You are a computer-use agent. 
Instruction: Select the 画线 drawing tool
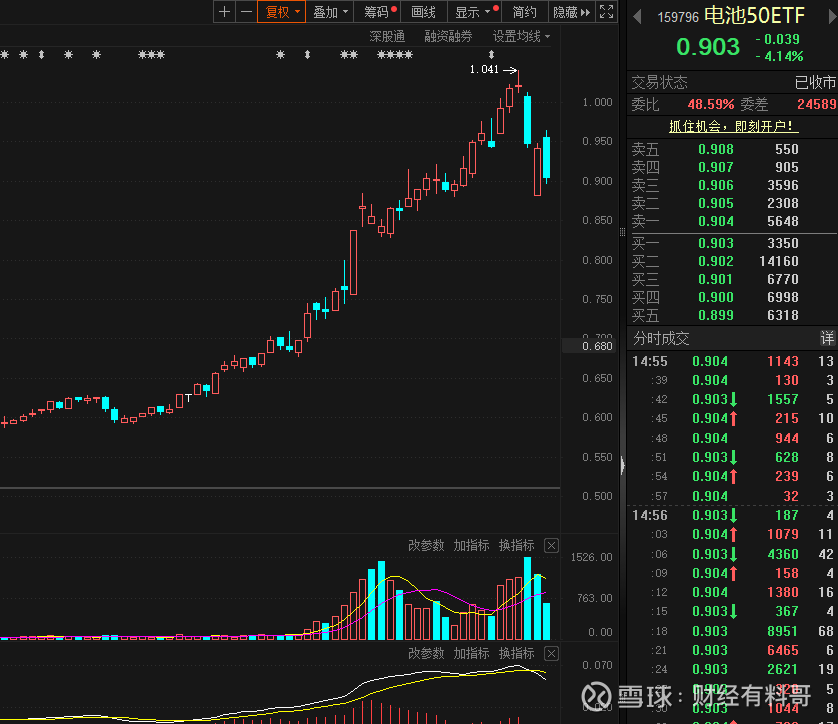(x=422, y=12)
